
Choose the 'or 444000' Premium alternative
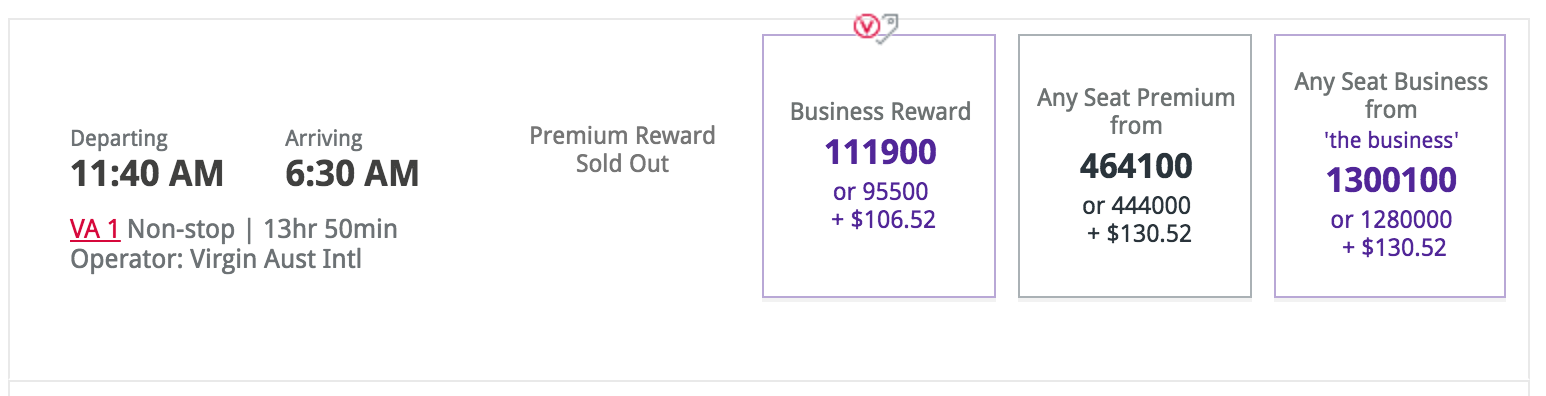pos(1136,206)
